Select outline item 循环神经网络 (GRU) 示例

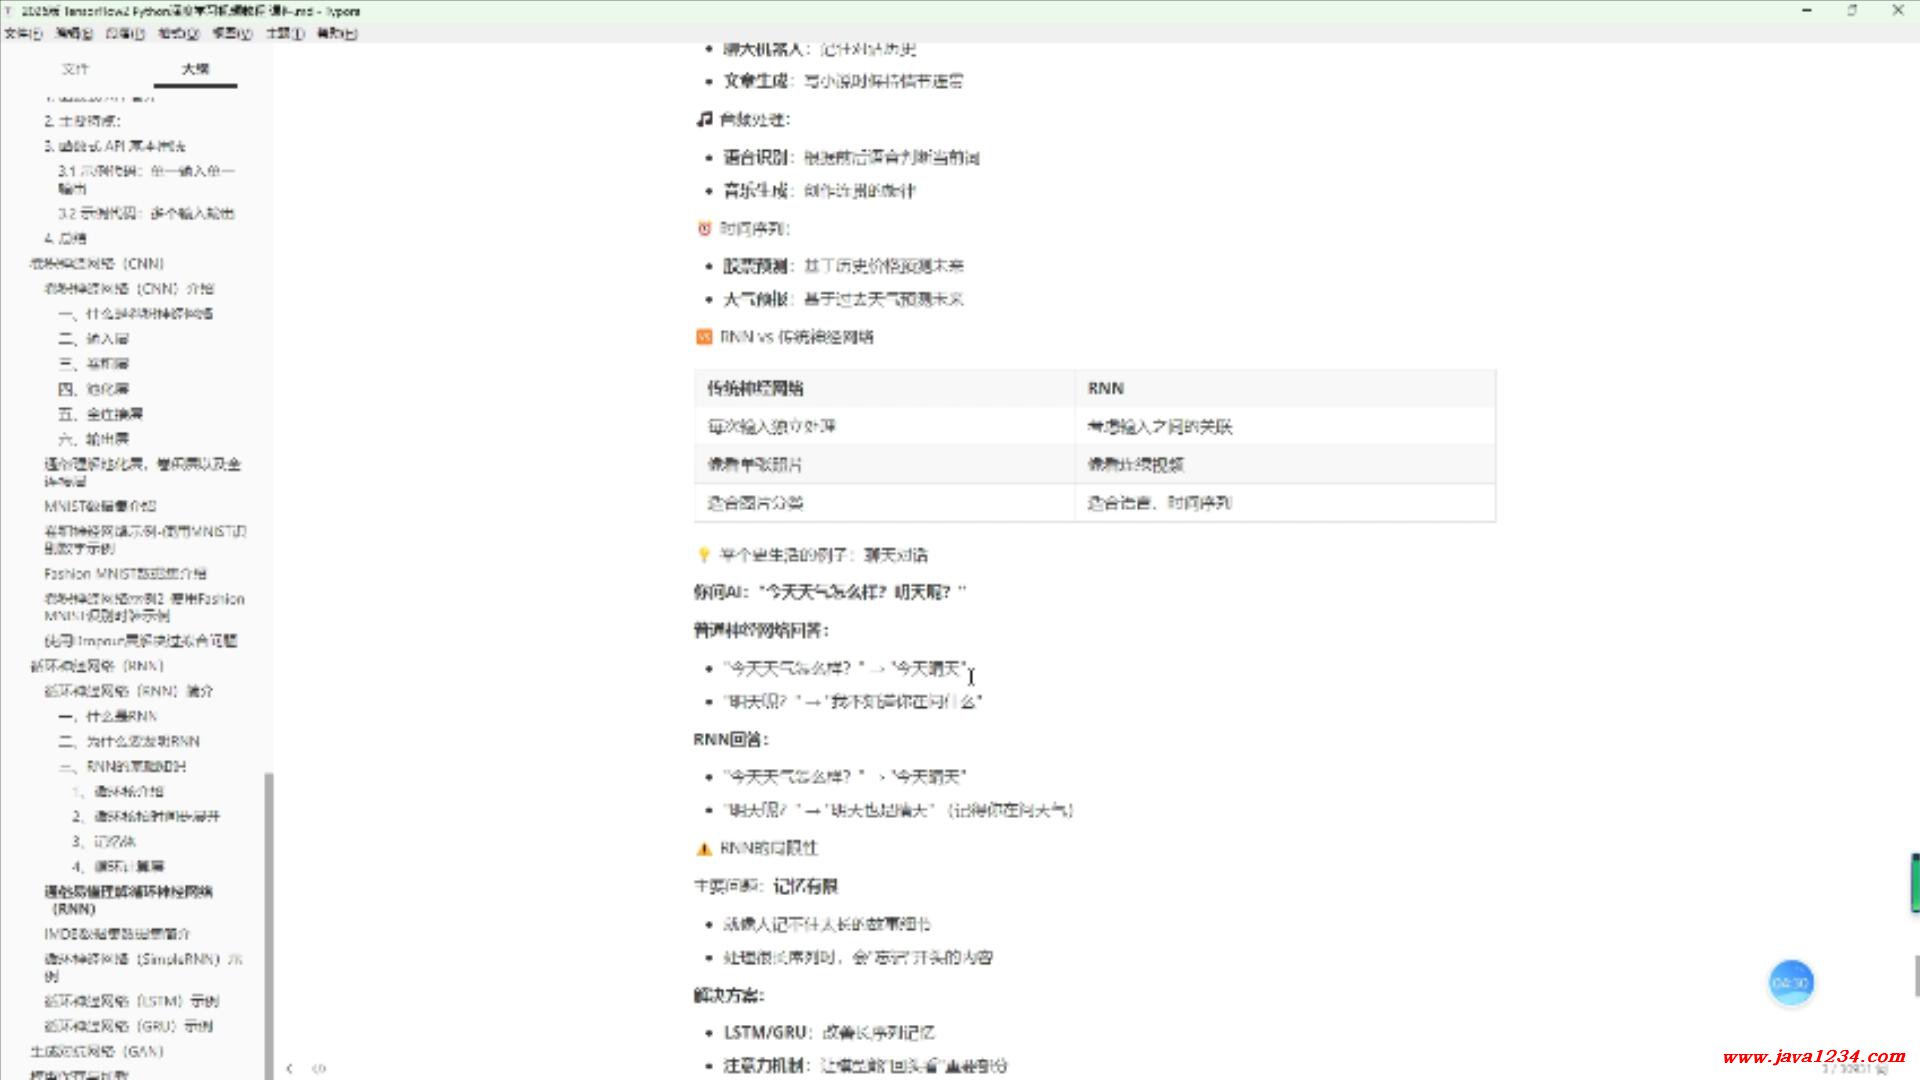(128, 1026)
